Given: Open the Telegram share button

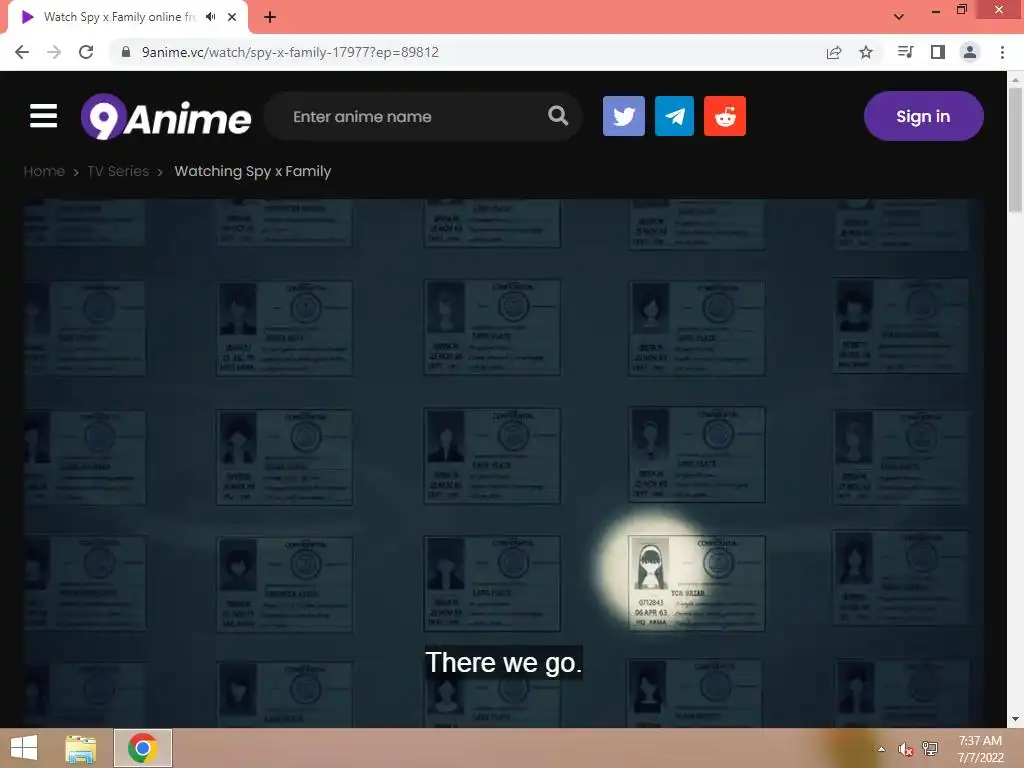Looking at the screenshot, I should point(674,116).
